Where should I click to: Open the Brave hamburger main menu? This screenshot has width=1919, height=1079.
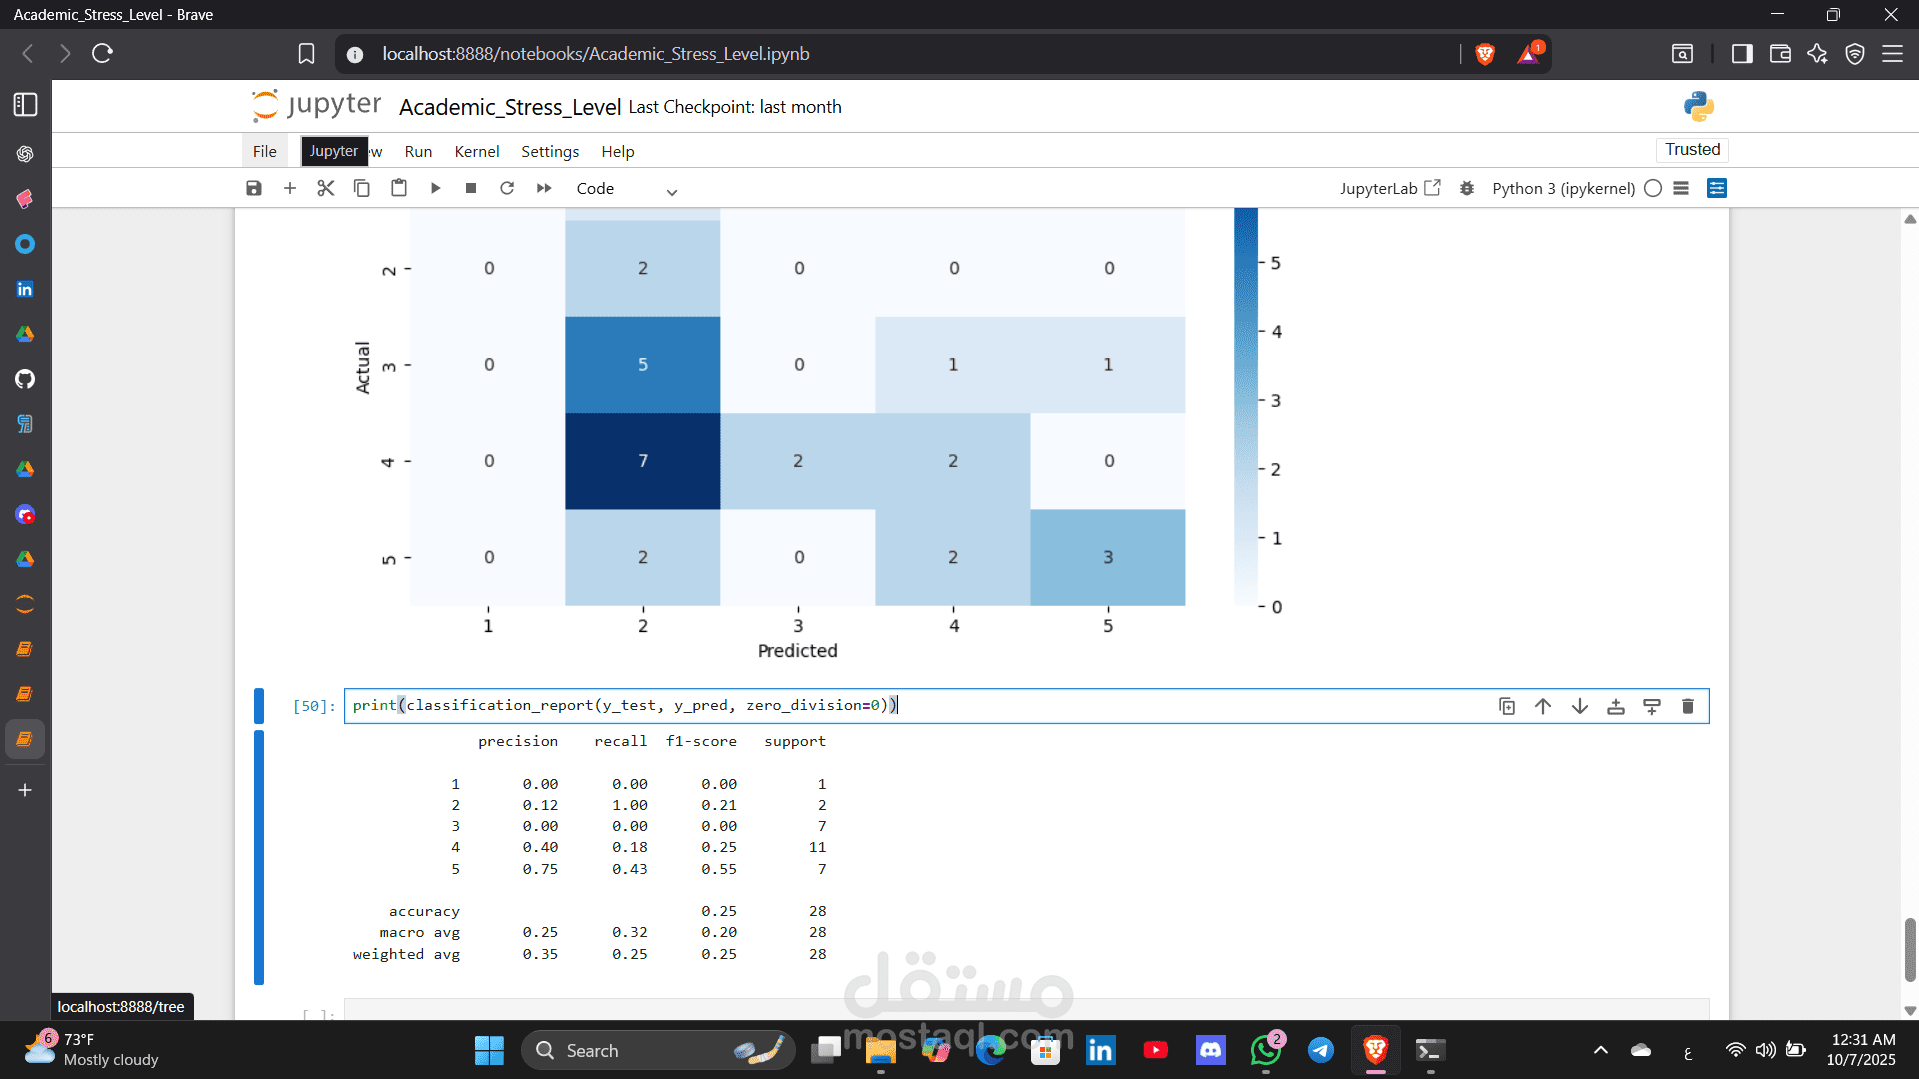1892,54
